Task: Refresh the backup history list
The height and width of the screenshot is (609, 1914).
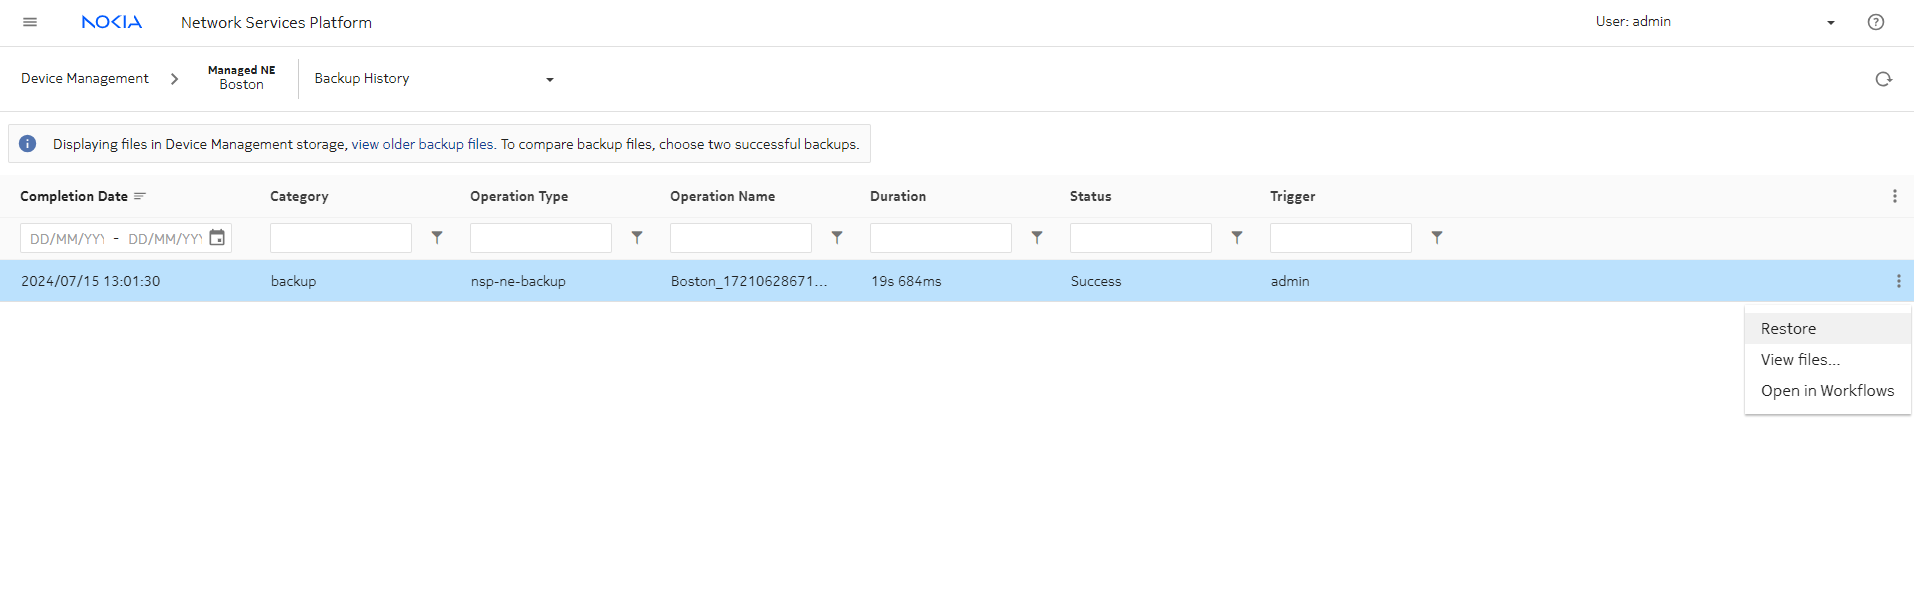Action: click(1883, 79)
